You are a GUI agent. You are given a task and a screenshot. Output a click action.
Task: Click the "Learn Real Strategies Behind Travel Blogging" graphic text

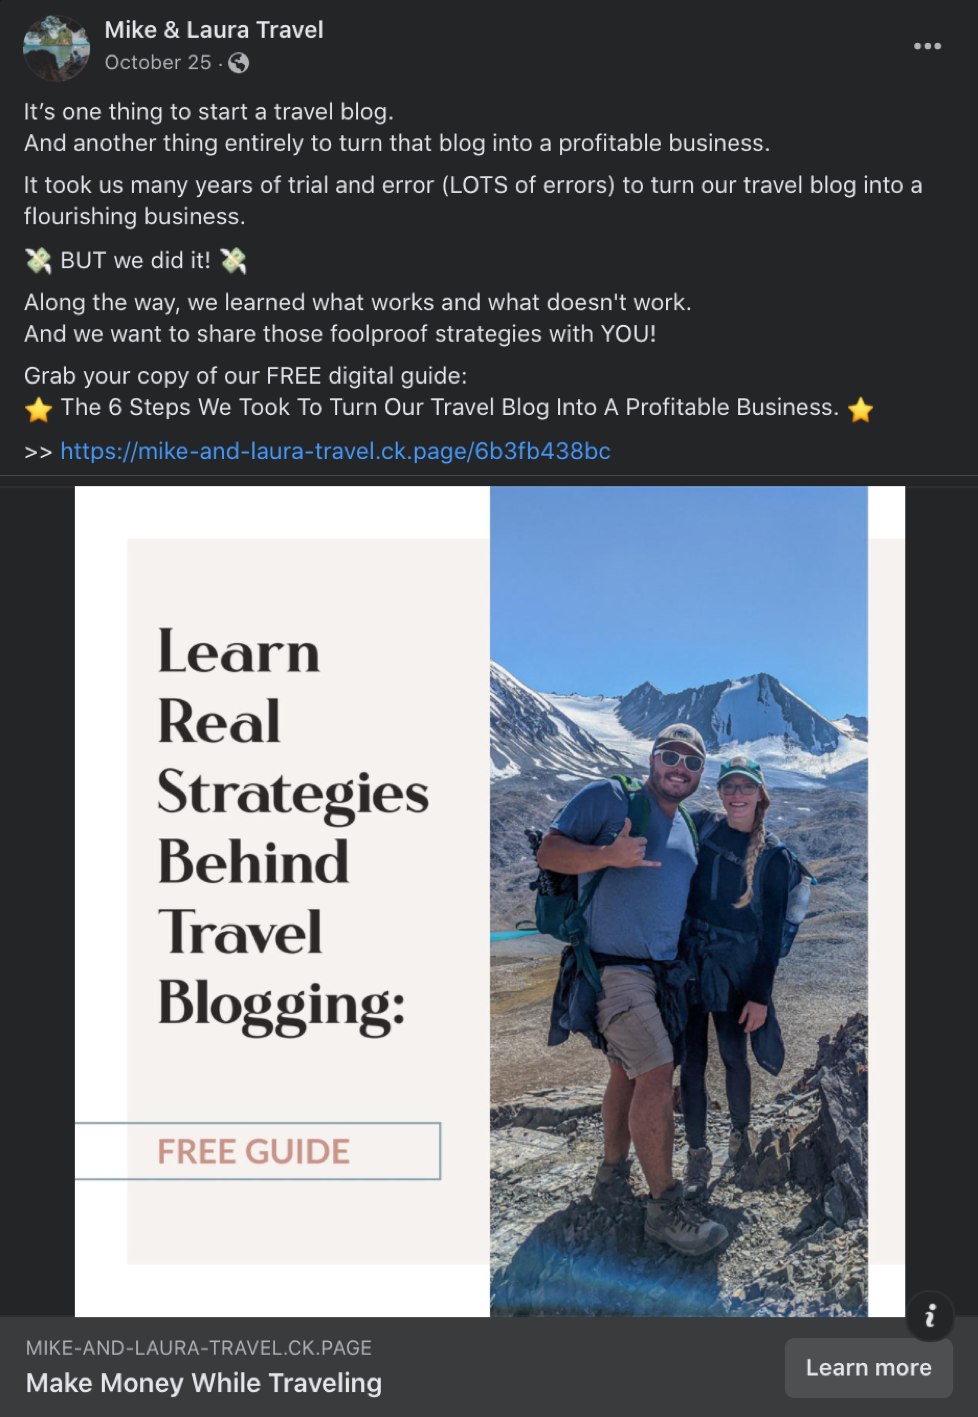point(293,827)
